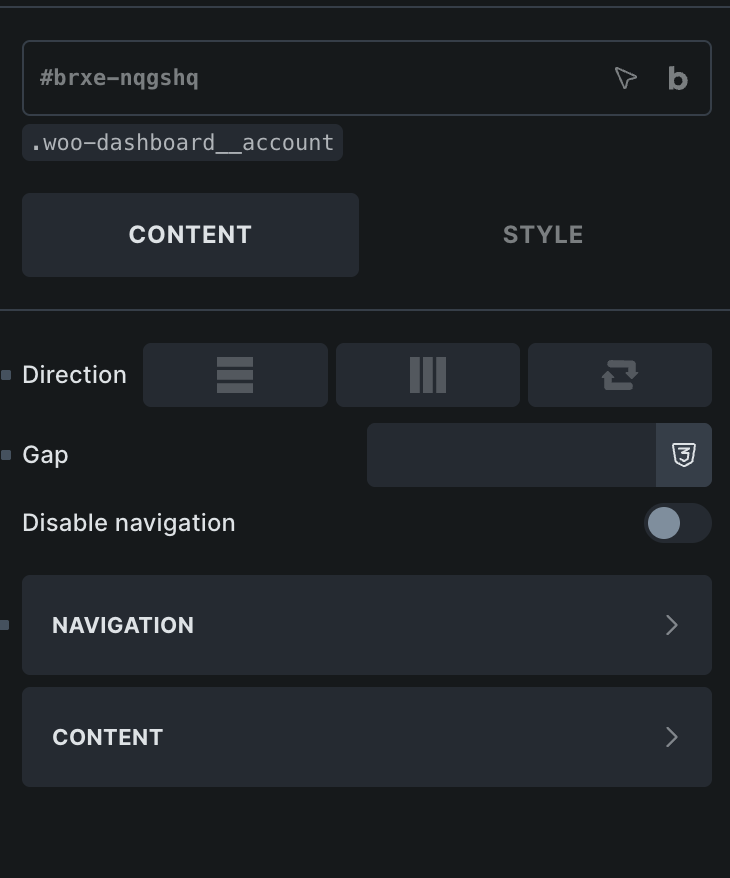The height and width of the screenshot is (878, 730).
Task: Click the chevron arrow on NAVIGATION row
Action: coord(672,625)
